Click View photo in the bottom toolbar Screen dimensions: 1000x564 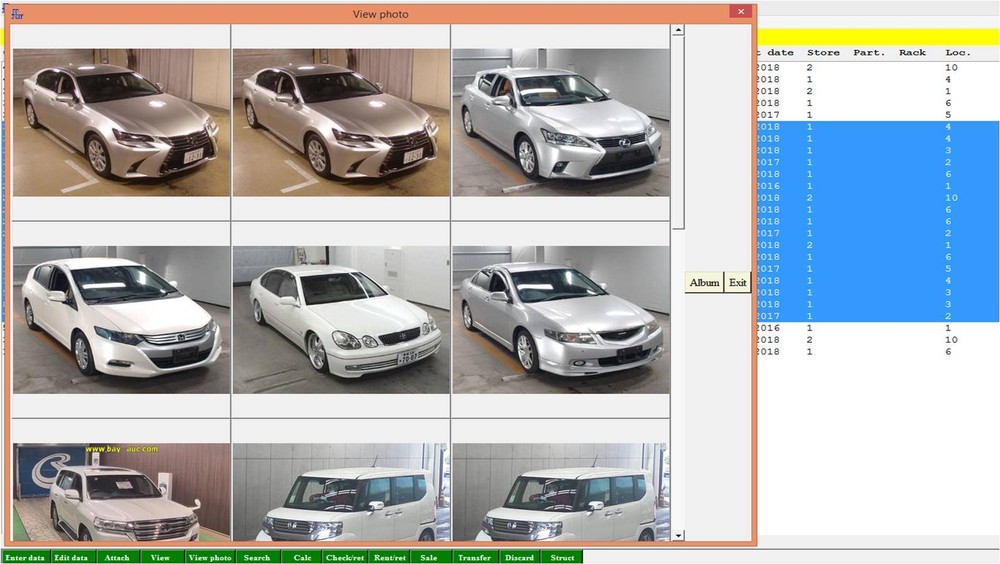(x=210, y=557)
